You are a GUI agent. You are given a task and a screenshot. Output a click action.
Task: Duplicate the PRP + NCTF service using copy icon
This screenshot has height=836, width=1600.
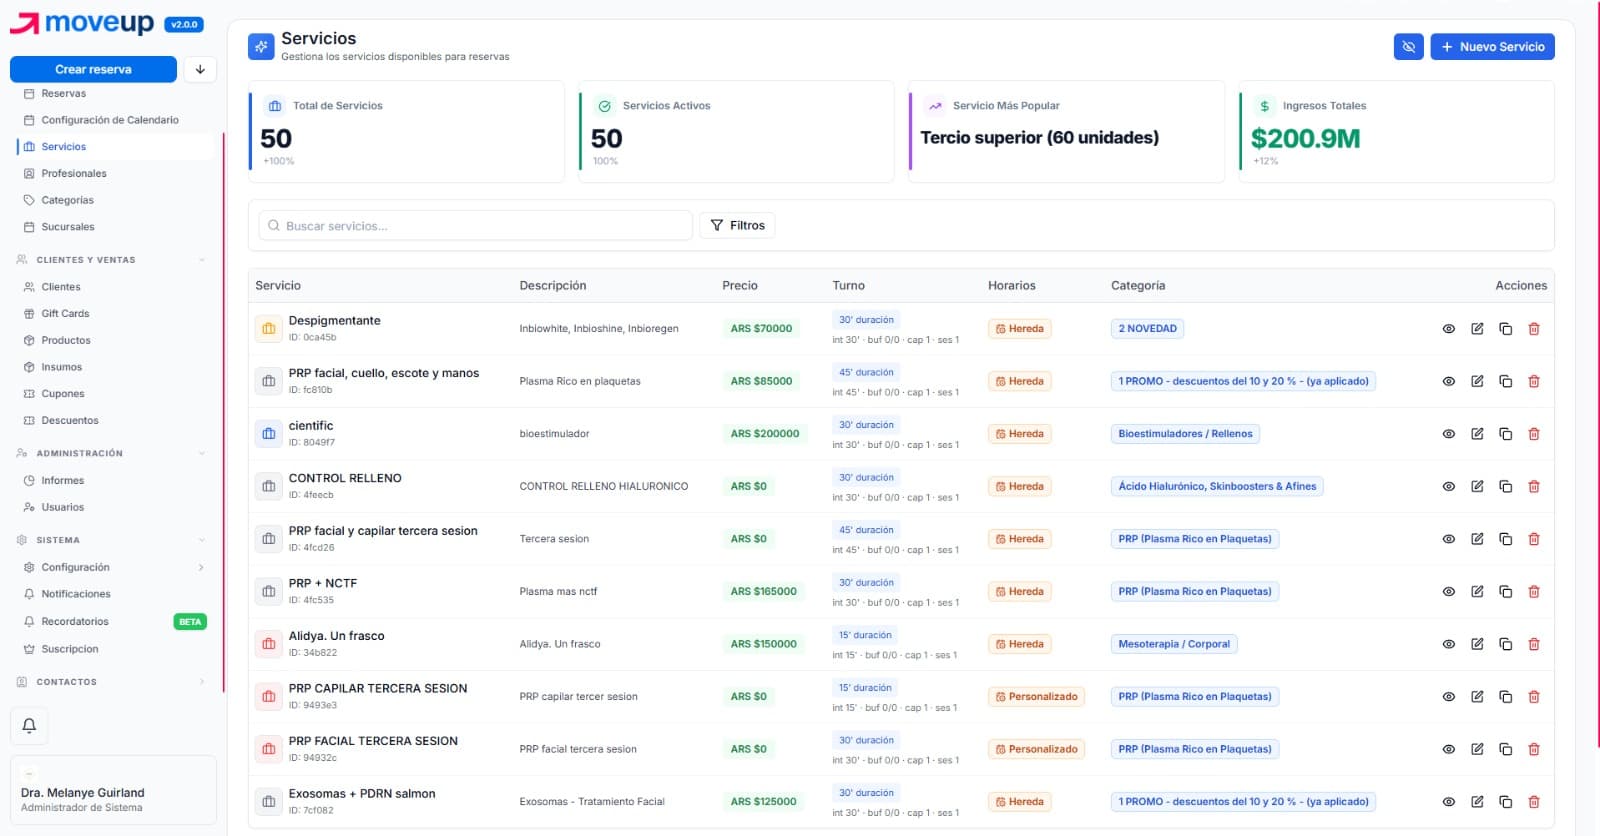(1505, 592)
